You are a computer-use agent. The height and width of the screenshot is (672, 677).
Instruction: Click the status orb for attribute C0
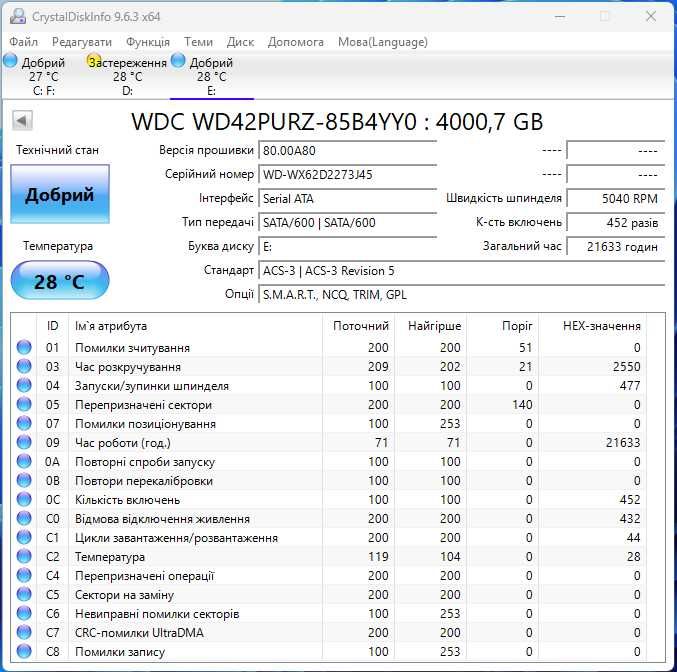(24, 518)
